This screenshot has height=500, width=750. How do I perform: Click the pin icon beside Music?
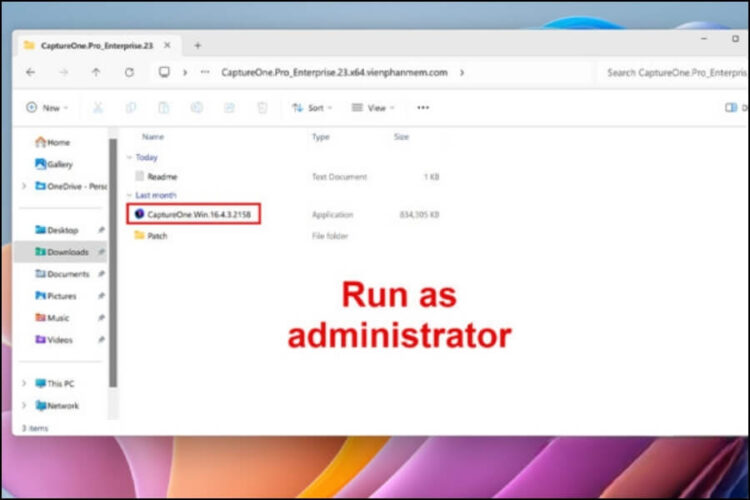click(101, 318)
